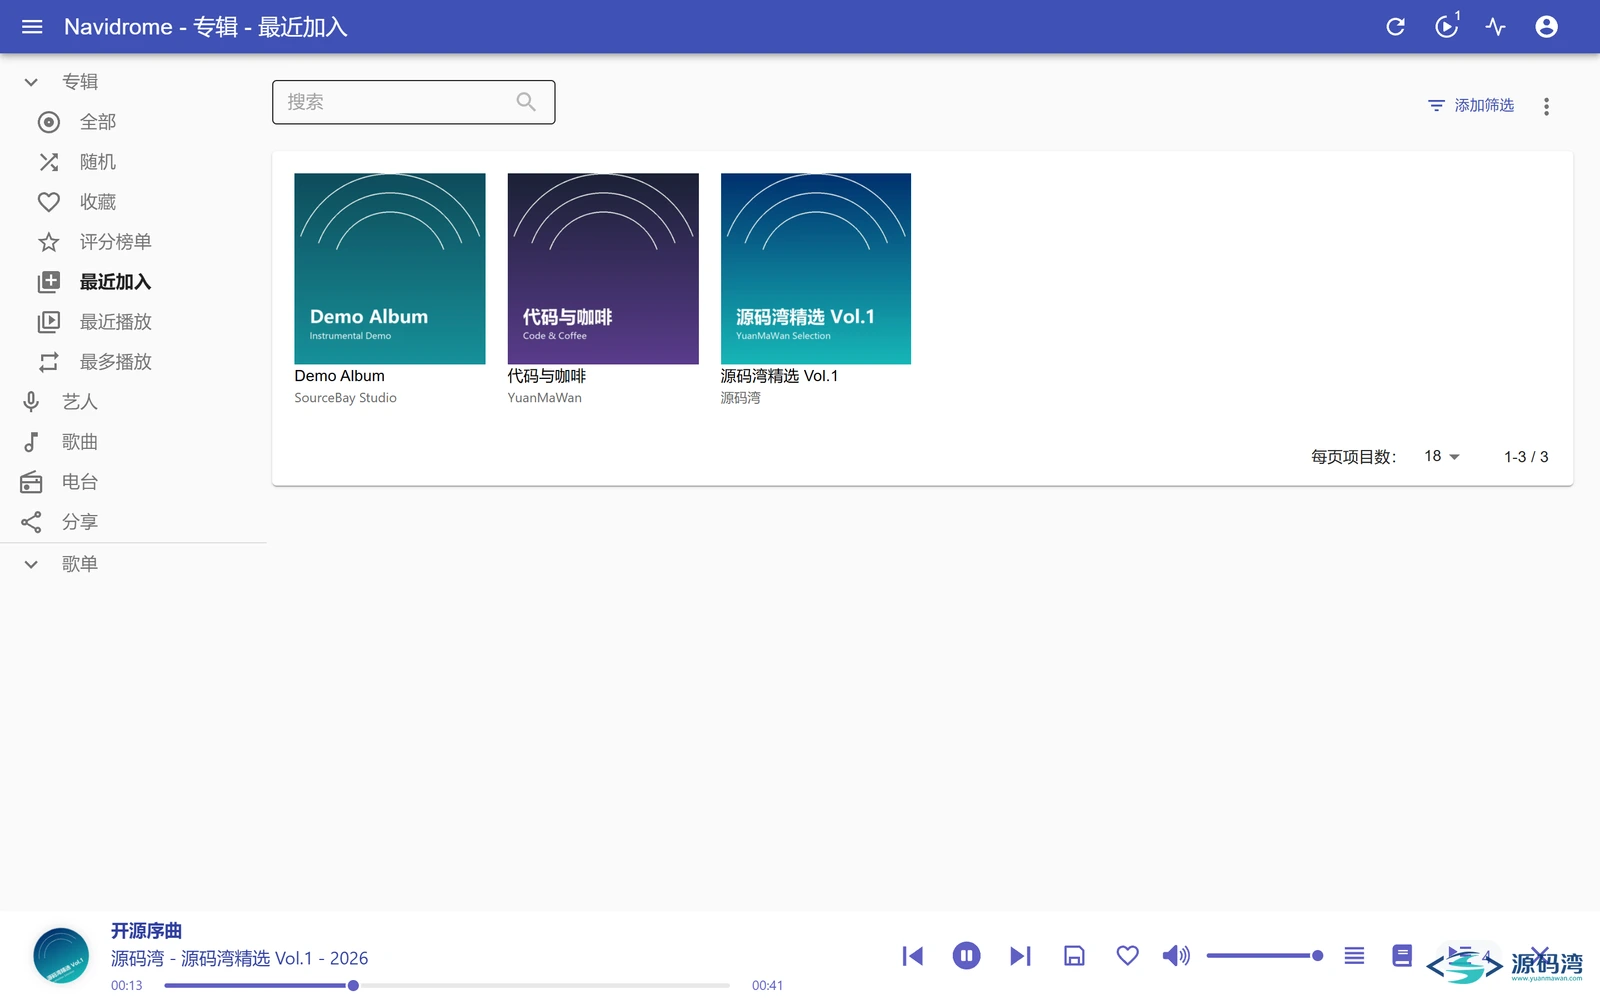Open the activity panel pulse icon
Image resolution: width=1600 pixels, height=1000 pixels.
pyautogui.click(x=1496, y=27)
